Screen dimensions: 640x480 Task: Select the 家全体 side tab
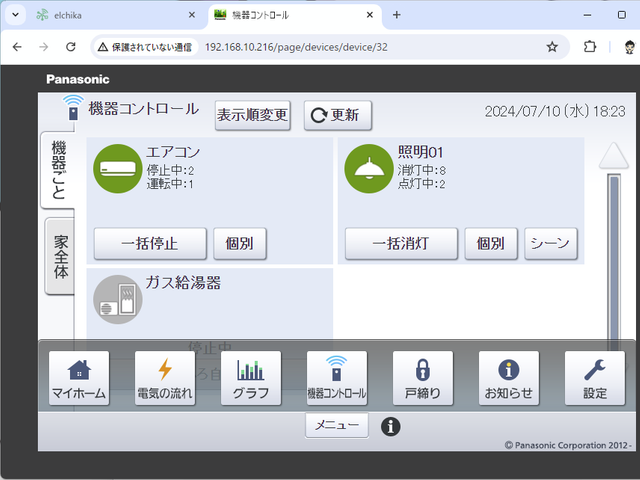pos(60,256)
